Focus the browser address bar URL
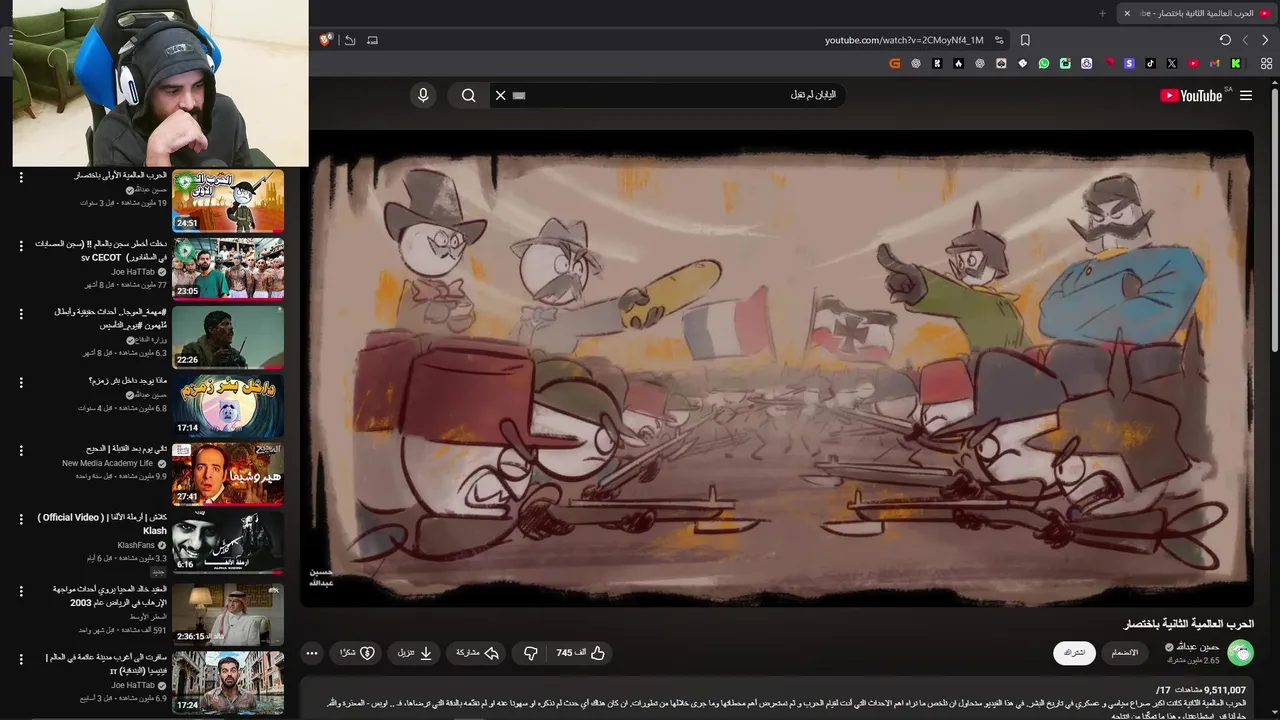Screen dimensions: 1280x720 (904, 40)
